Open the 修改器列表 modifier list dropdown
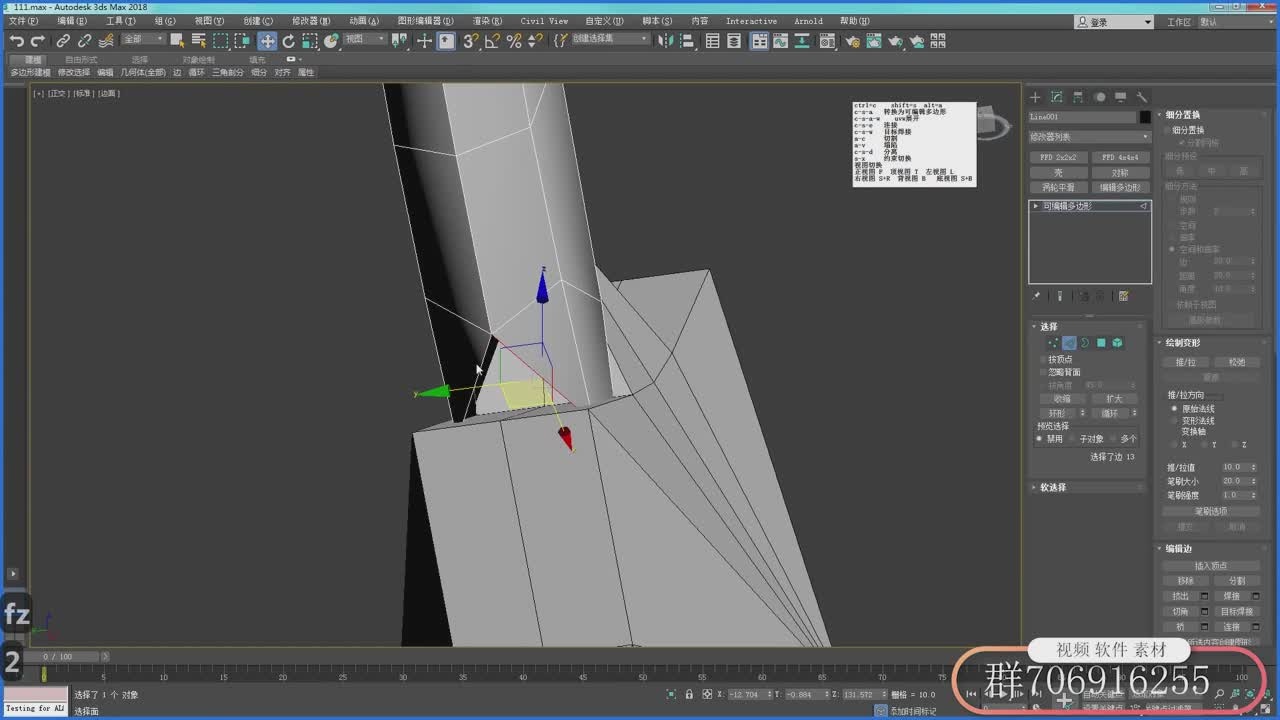Image resolution: width=1280 pixels, height=720 pixels. coord(1089,137)
